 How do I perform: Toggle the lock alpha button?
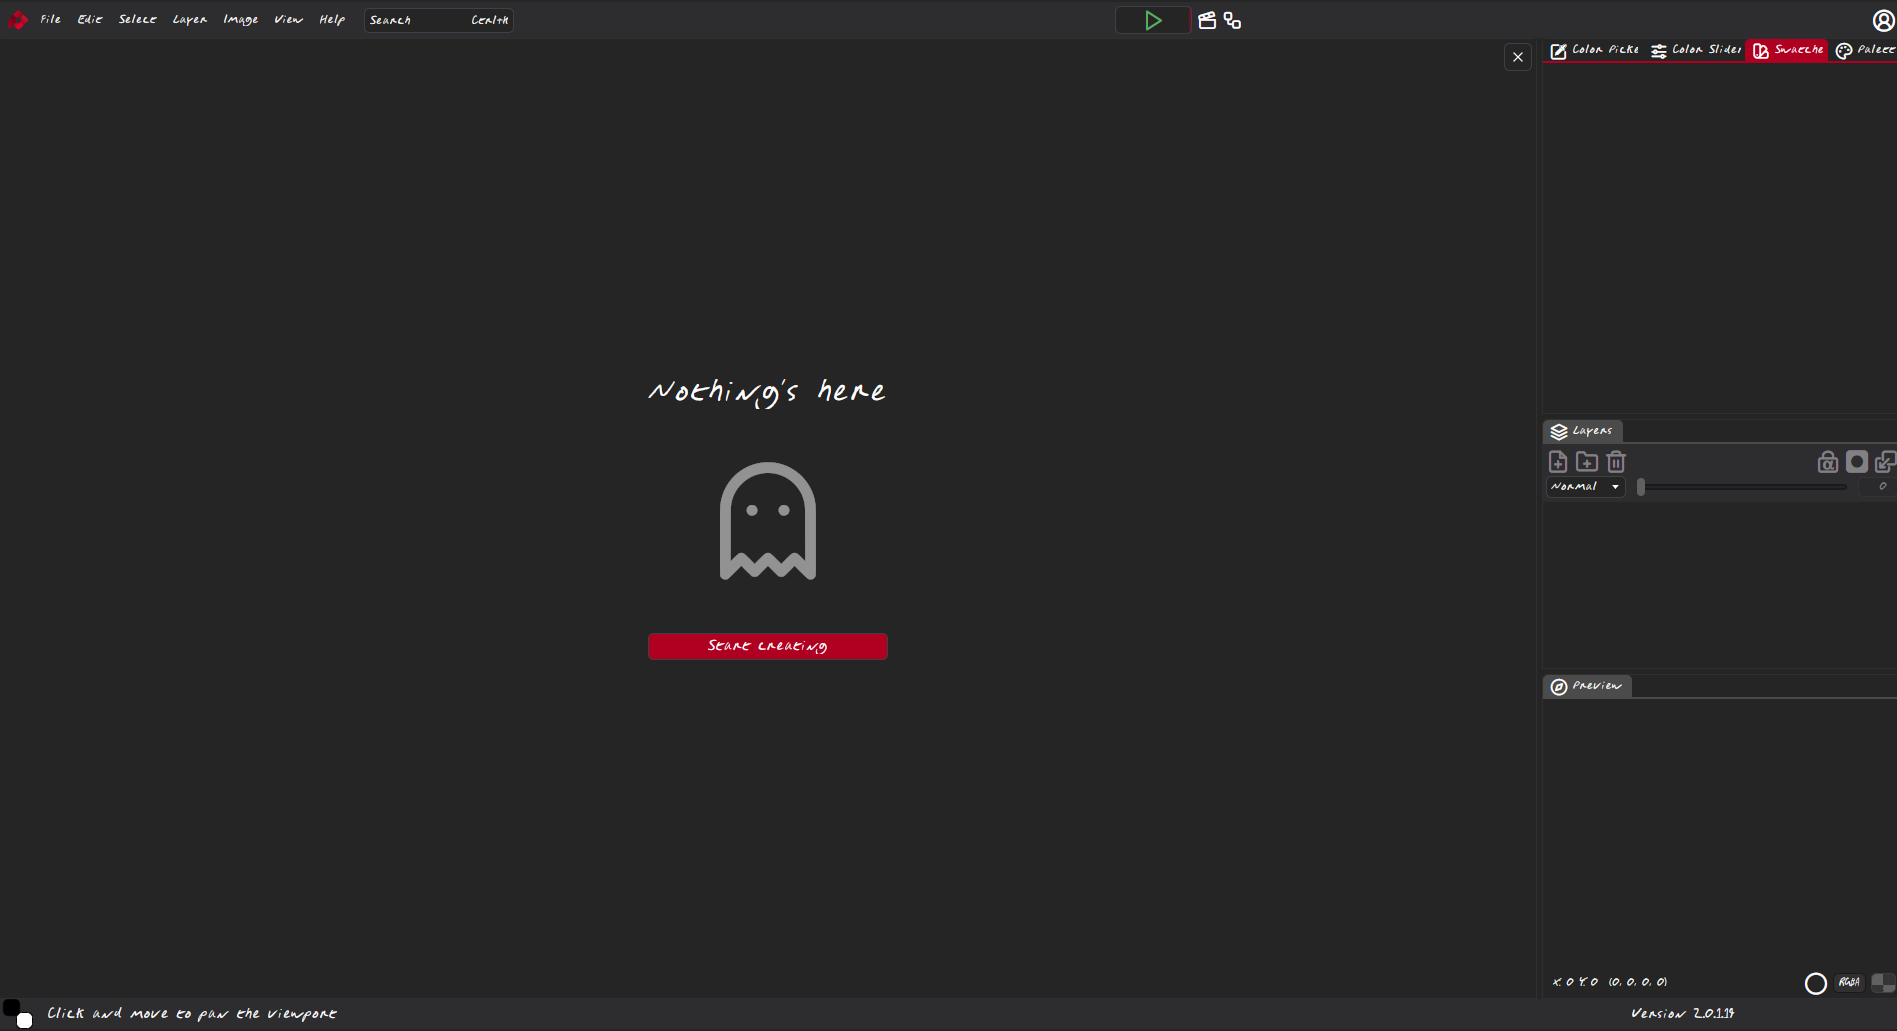point(1827,461)
